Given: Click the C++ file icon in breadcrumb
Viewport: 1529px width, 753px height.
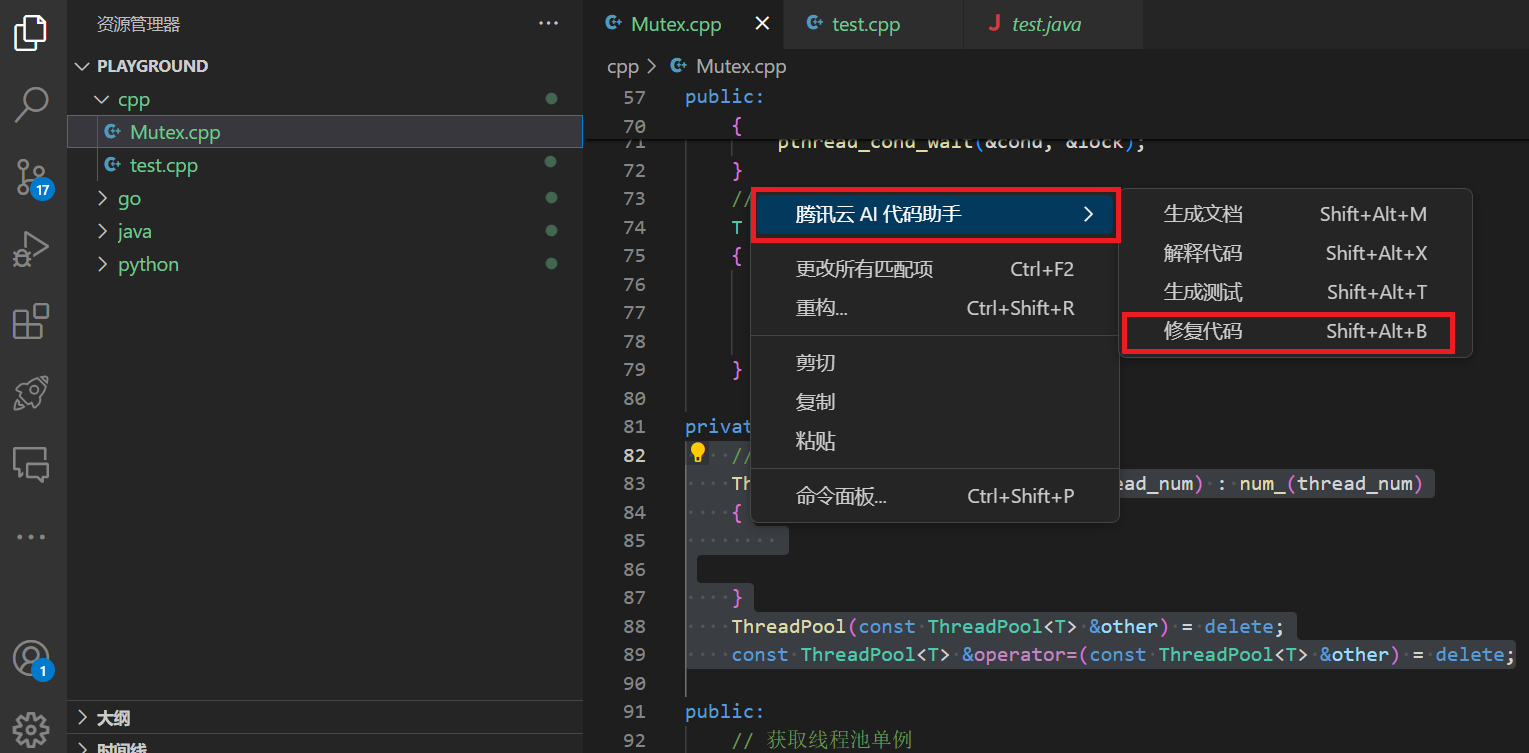Looking at the screenshot, I should tap(679, 66).
